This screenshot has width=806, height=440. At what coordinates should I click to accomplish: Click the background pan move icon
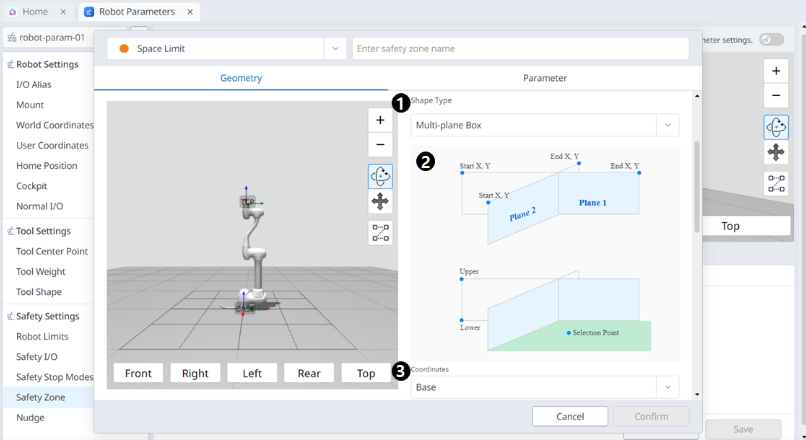point(776,152)
